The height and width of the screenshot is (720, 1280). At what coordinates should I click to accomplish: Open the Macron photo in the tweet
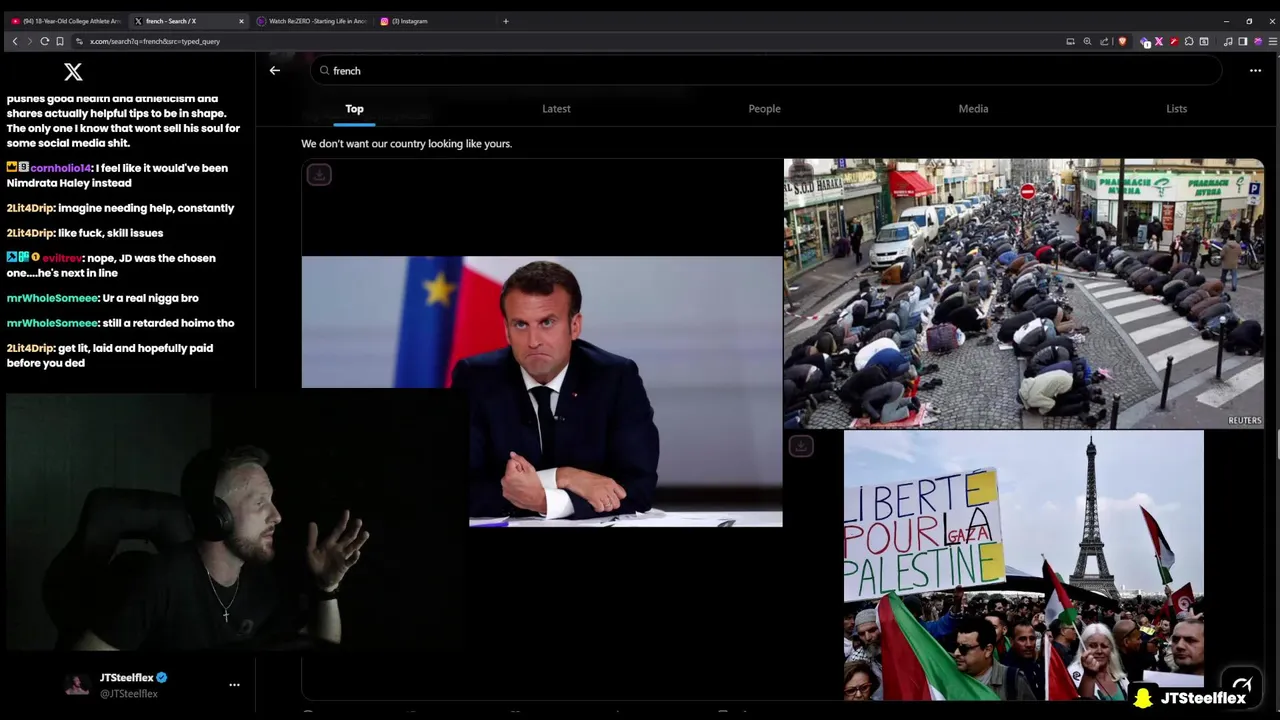coord(542,391)
